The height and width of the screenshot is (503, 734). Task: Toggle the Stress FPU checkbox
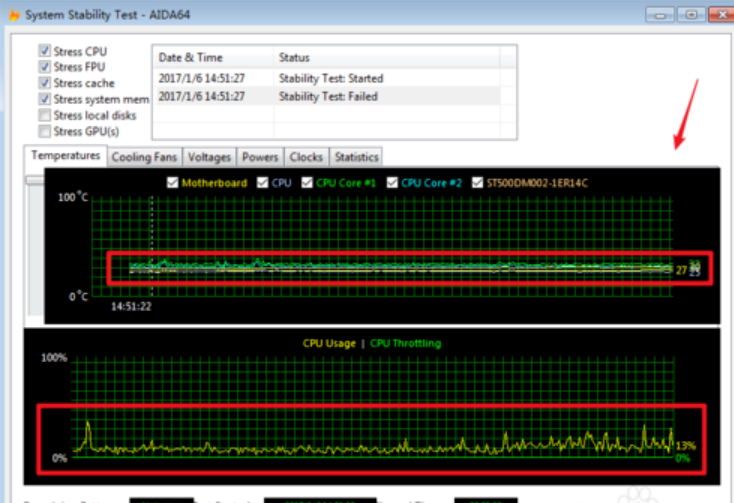click(x=44, y=67)
